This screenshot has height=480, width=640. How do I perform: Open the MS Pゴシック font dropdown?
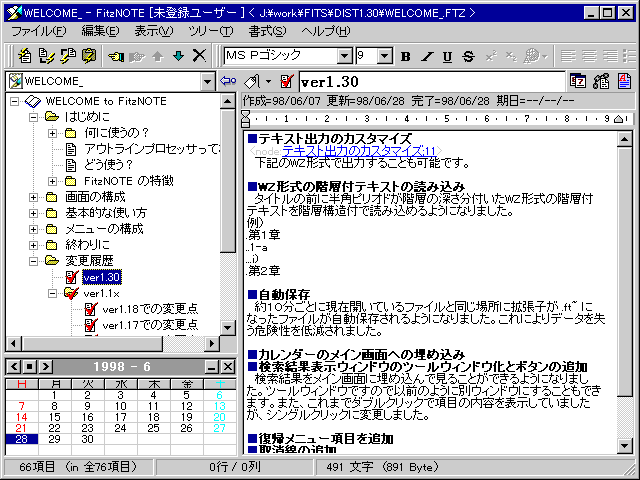pos(344,56)
